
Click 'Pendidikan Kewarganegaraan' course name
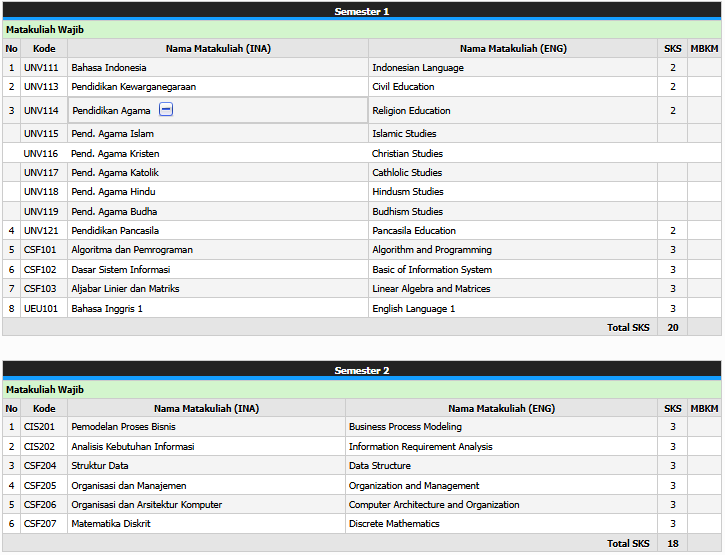tap(134, 86)
